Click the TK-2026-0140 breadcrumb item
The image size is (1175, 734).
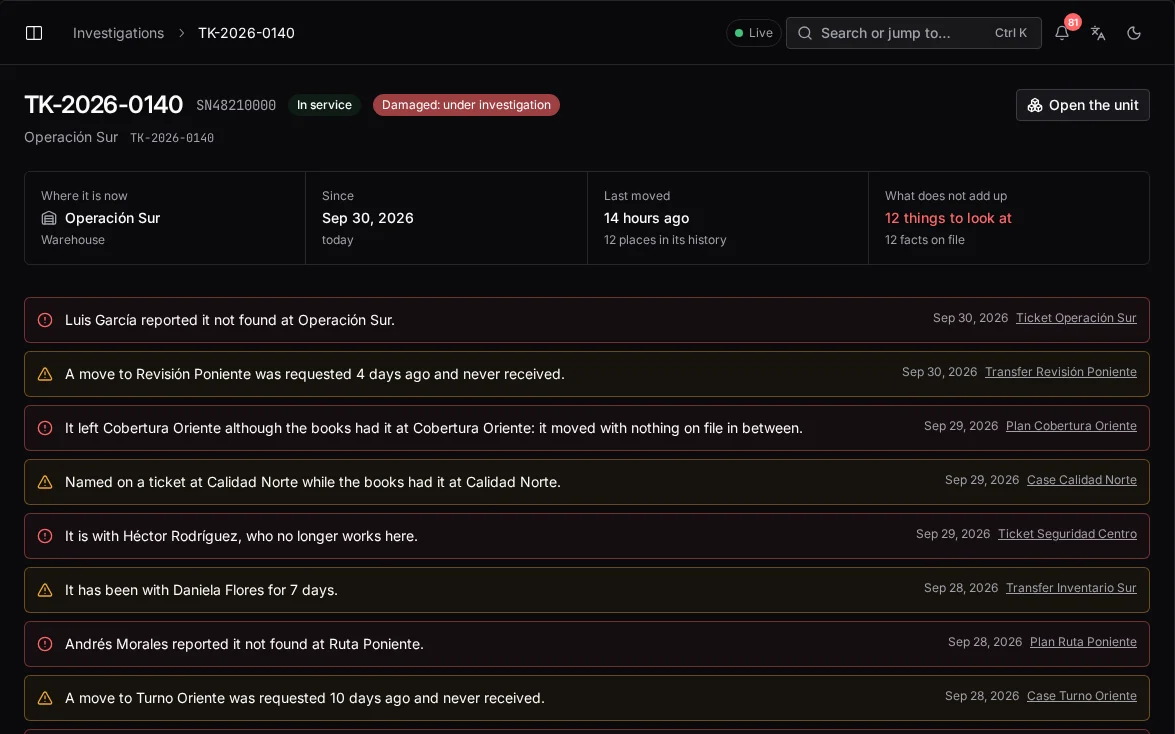(x=247, y=33)
